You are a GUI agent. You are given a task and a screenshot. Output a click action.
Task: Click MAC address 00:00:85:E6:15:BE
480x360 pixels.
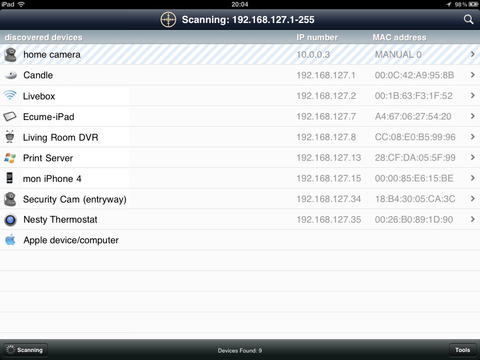click(414, 178)
